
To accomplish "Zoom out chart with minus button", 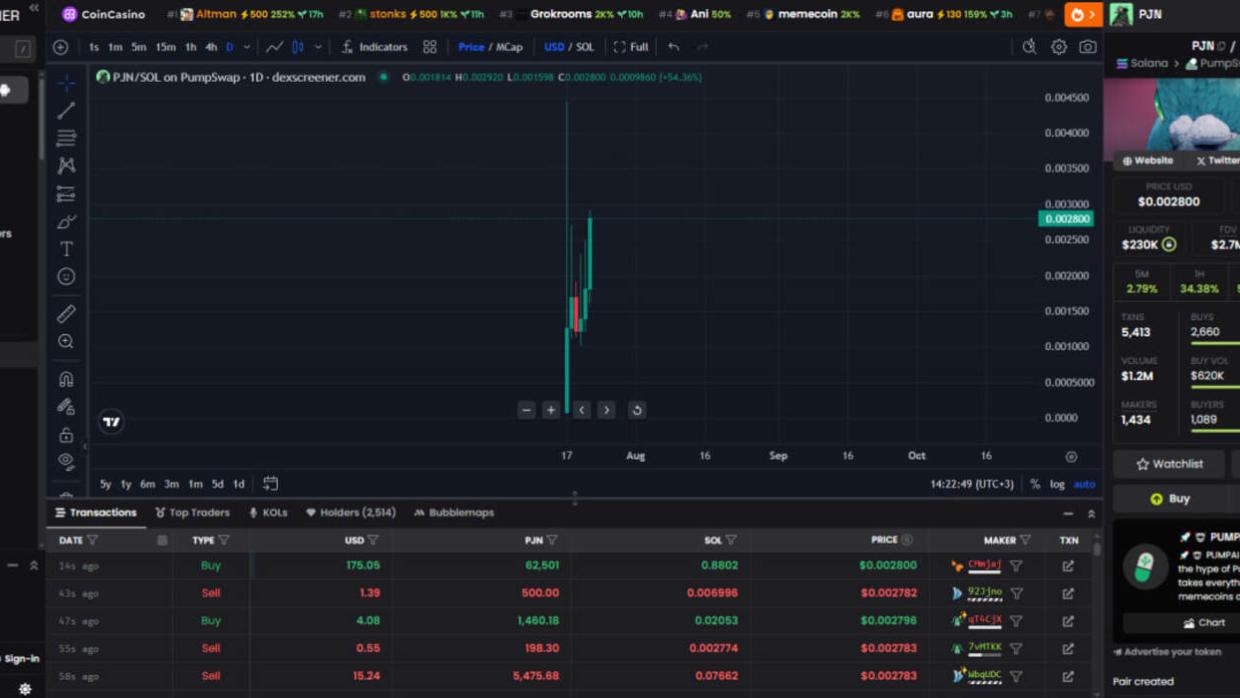I will coord(527,410).
